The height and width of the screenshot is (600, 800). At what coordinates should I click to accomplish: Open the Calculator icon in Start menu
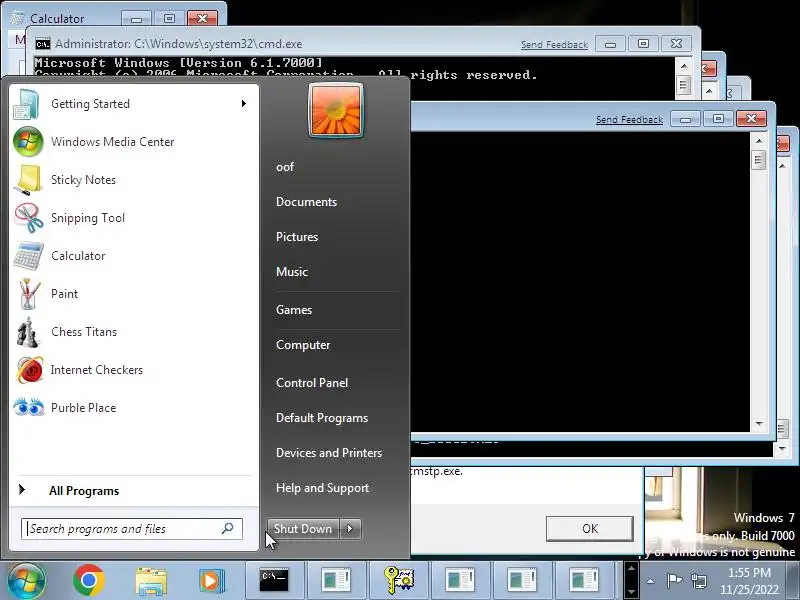28,256
